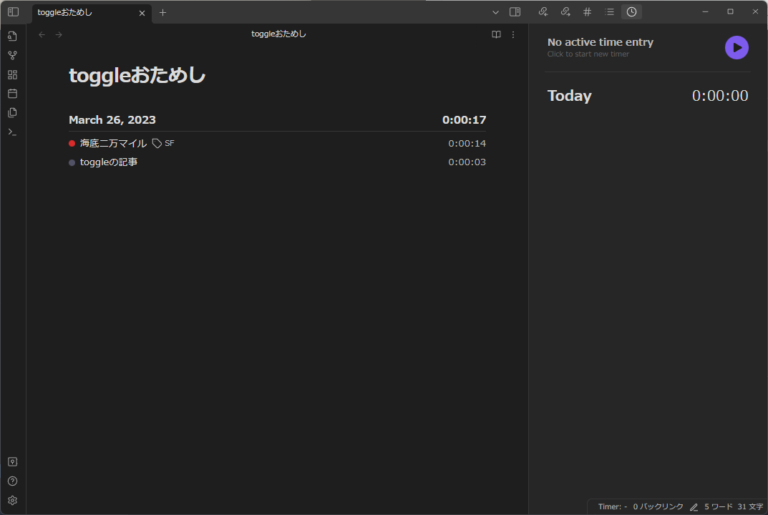Toggle the right sidebar visibility
This screenshot has height=515, width=768.
tap(515, 12)
